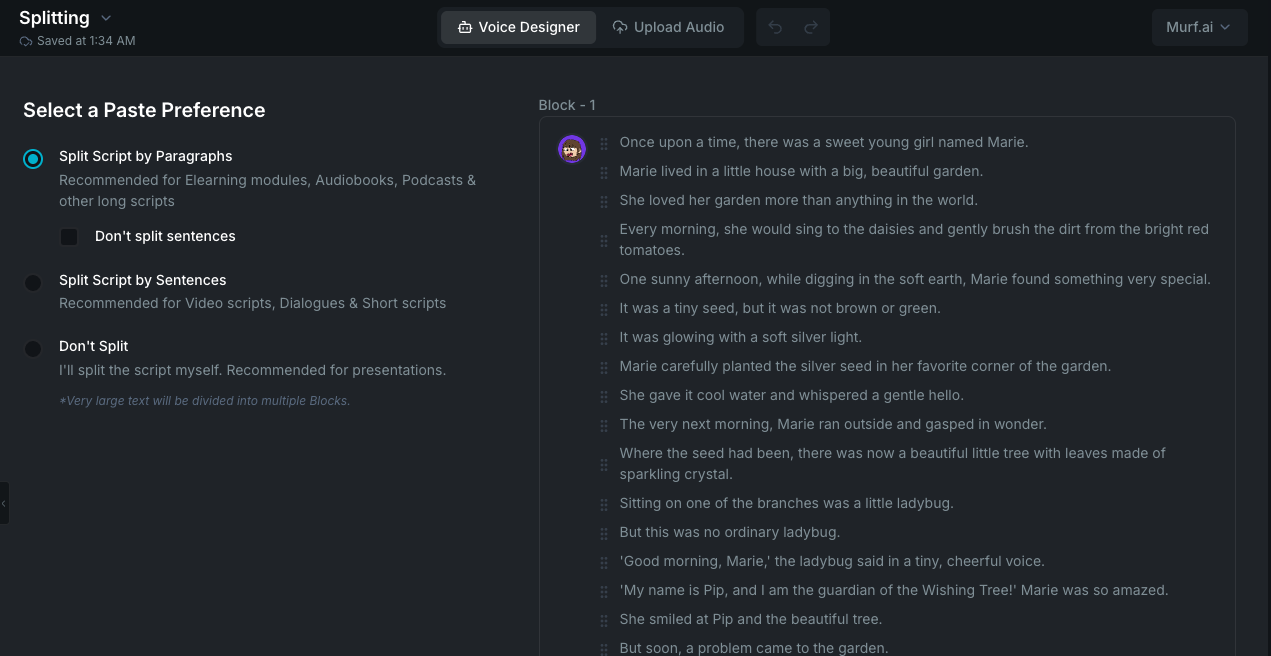Click drag handle beside 'Sitting on one' line
1271x656 pixels.
click(x=604, y=505)
